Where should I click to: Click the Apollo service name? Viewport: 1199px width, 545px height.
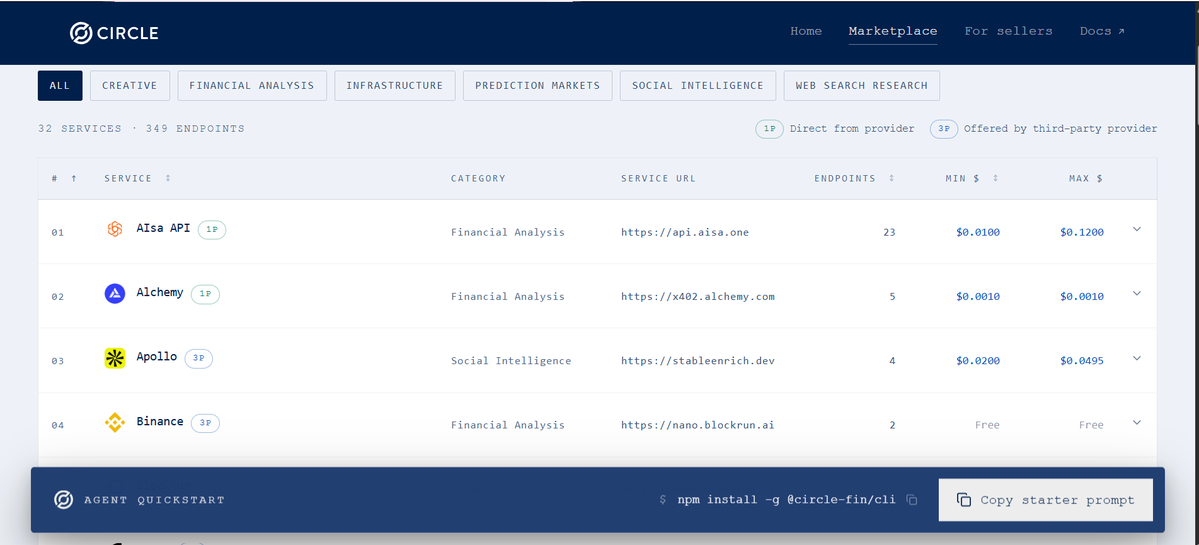point(157,356)
